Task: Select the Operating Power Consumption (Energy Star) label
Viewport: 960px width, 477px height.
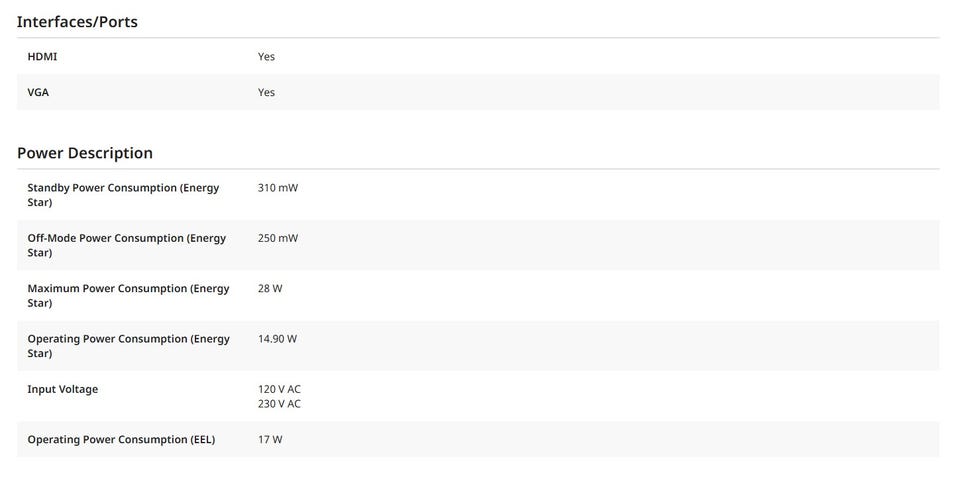Action: [128, 346]
